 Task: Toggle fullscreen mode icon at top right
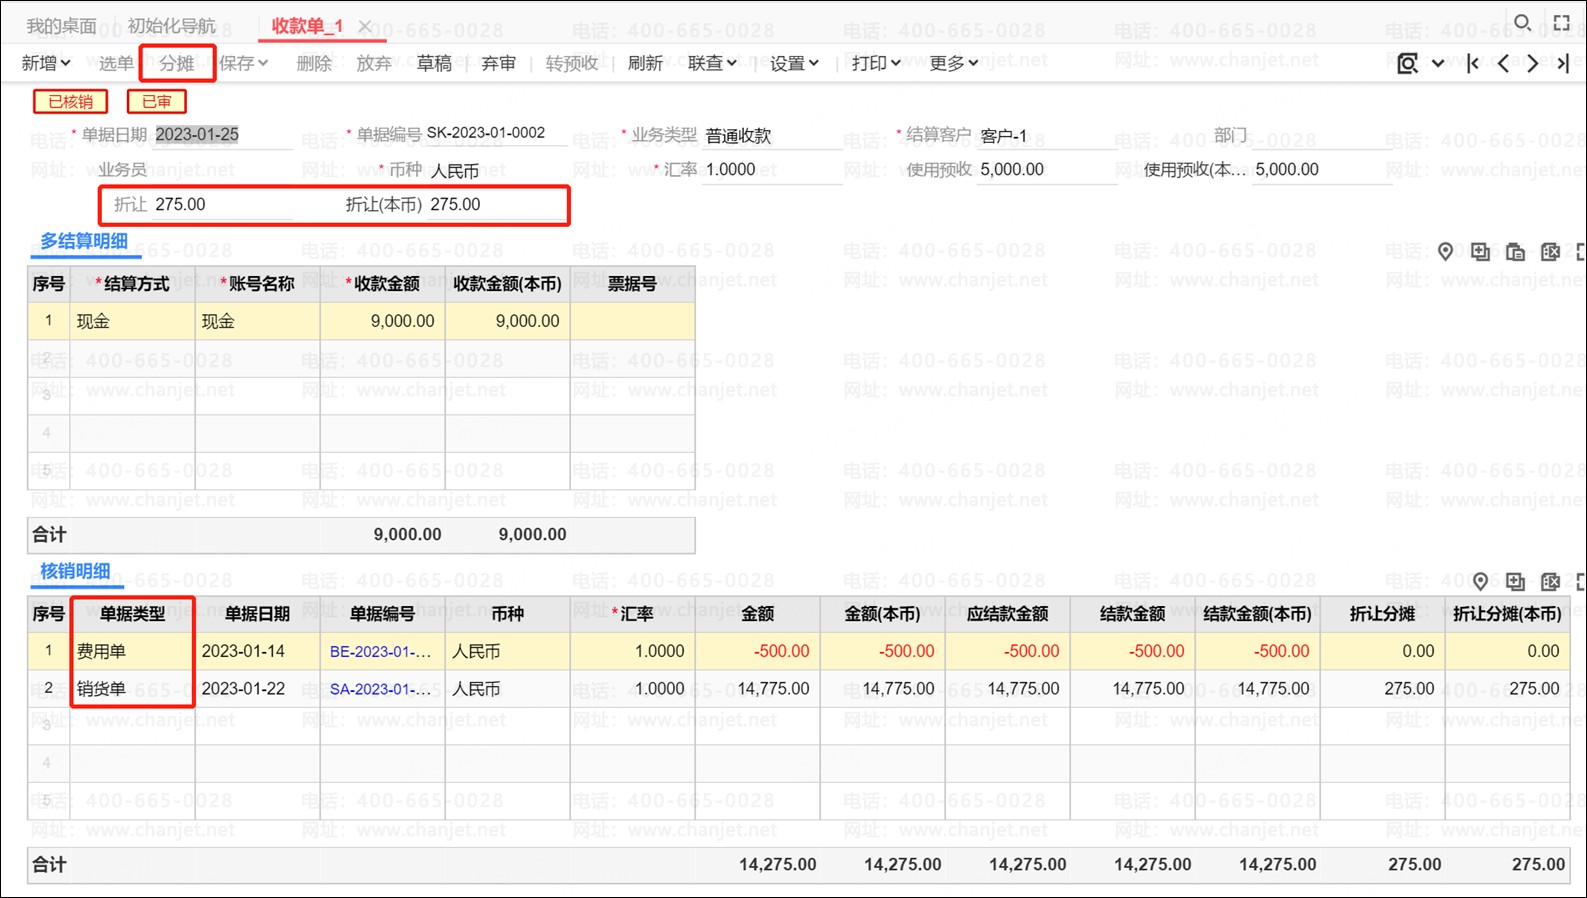(x=1562, y=22)
